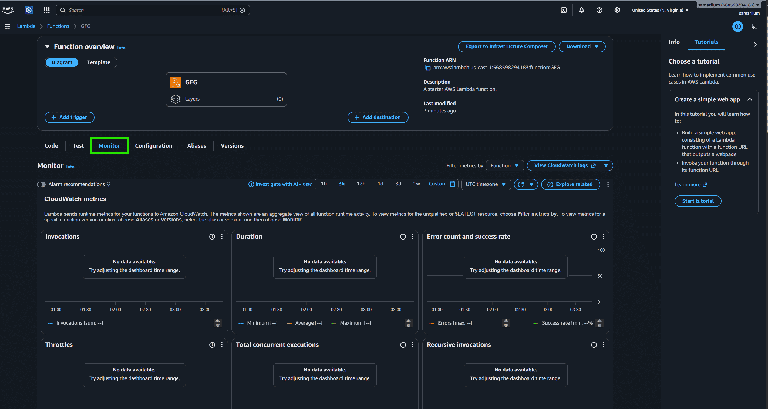The height and width of the screenshot is (409, 768).
Task: Click Export to Infrastructure Composer button
Action: pyautogui.click(x=506, y=47)
